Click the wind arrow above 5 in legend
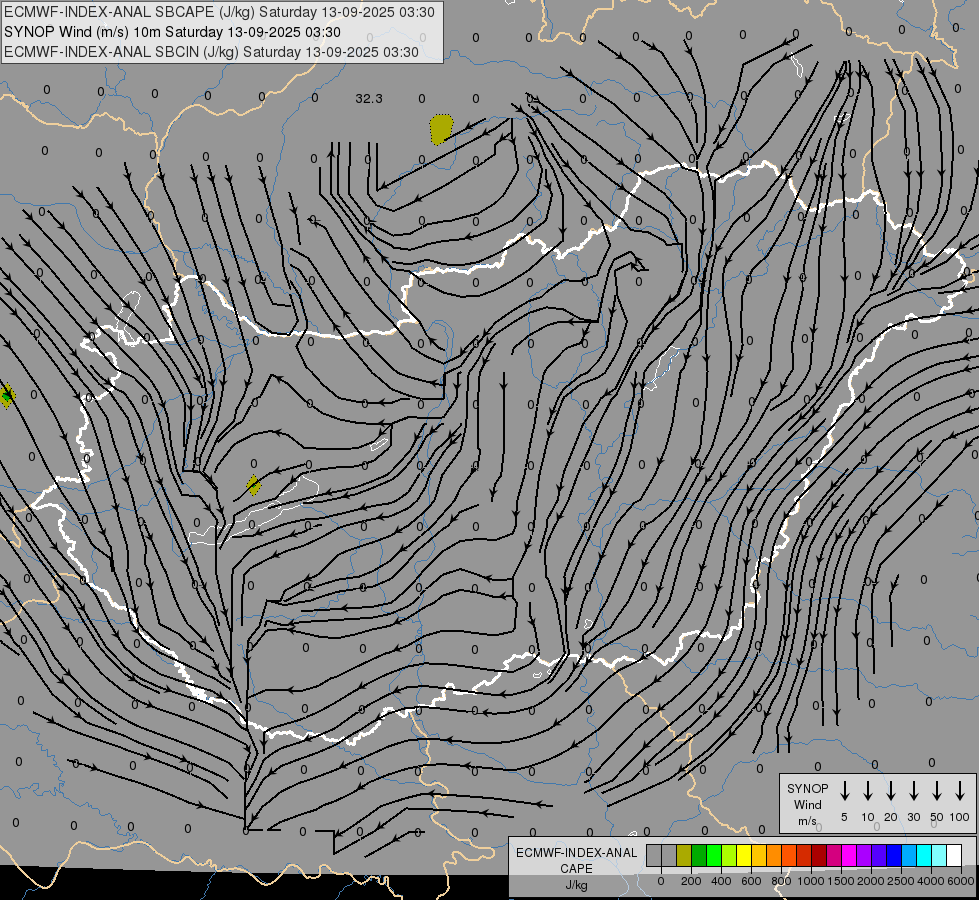 coord(844,790)
